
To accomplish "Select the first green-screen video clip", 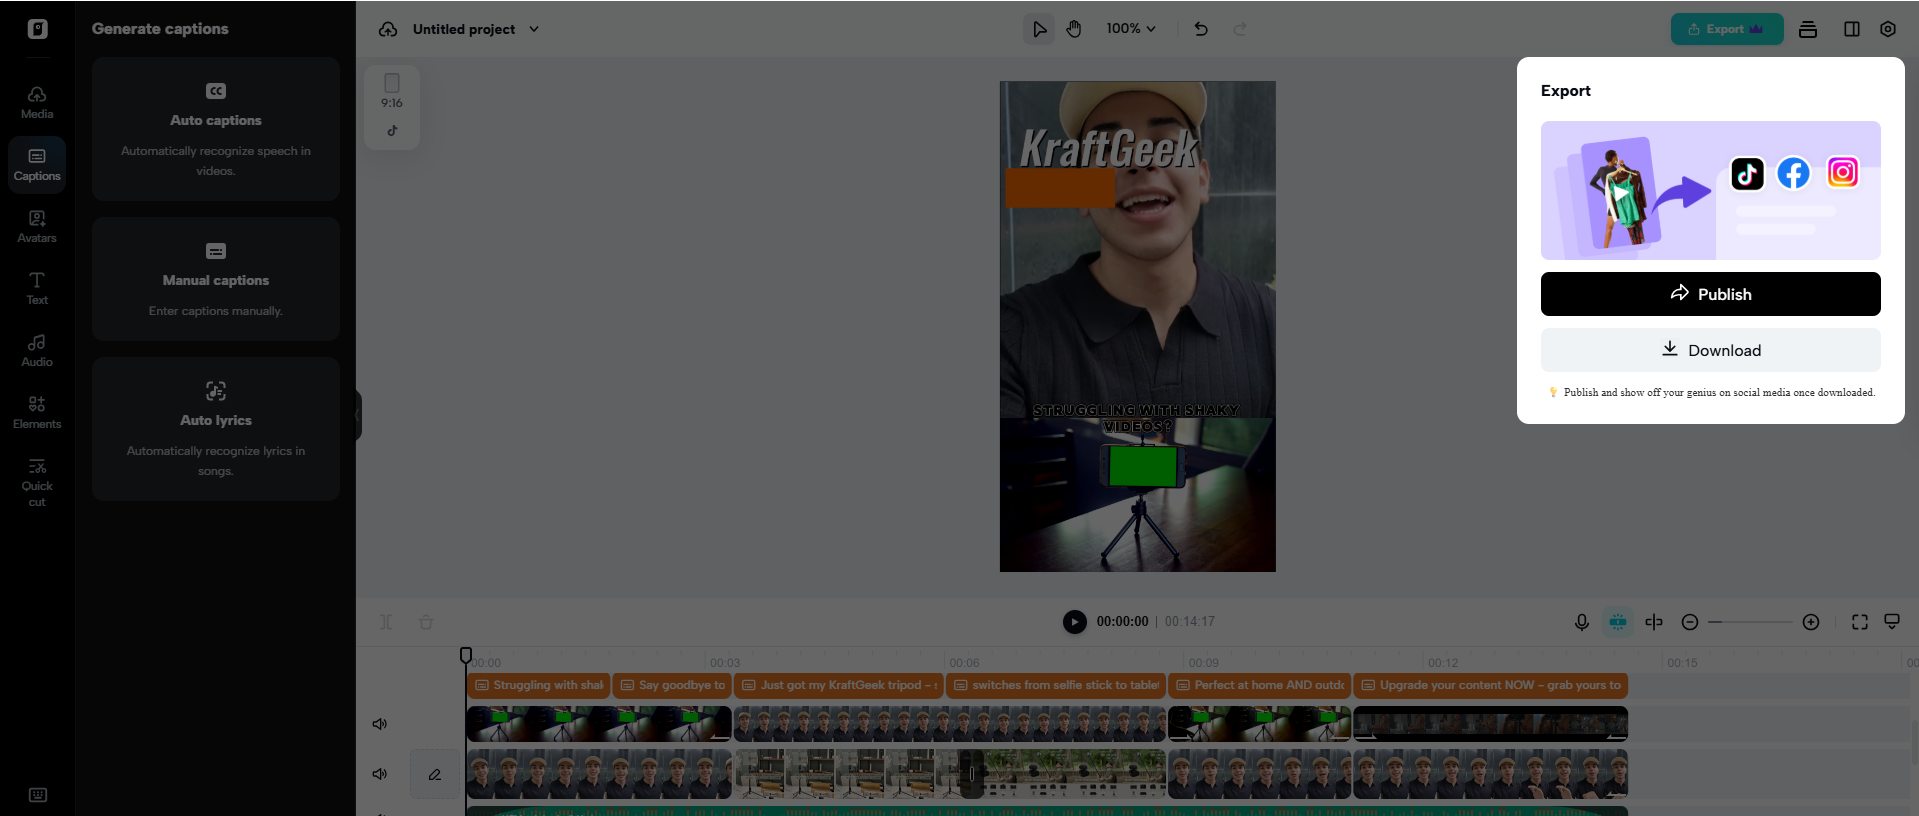I will pos(599,724).
